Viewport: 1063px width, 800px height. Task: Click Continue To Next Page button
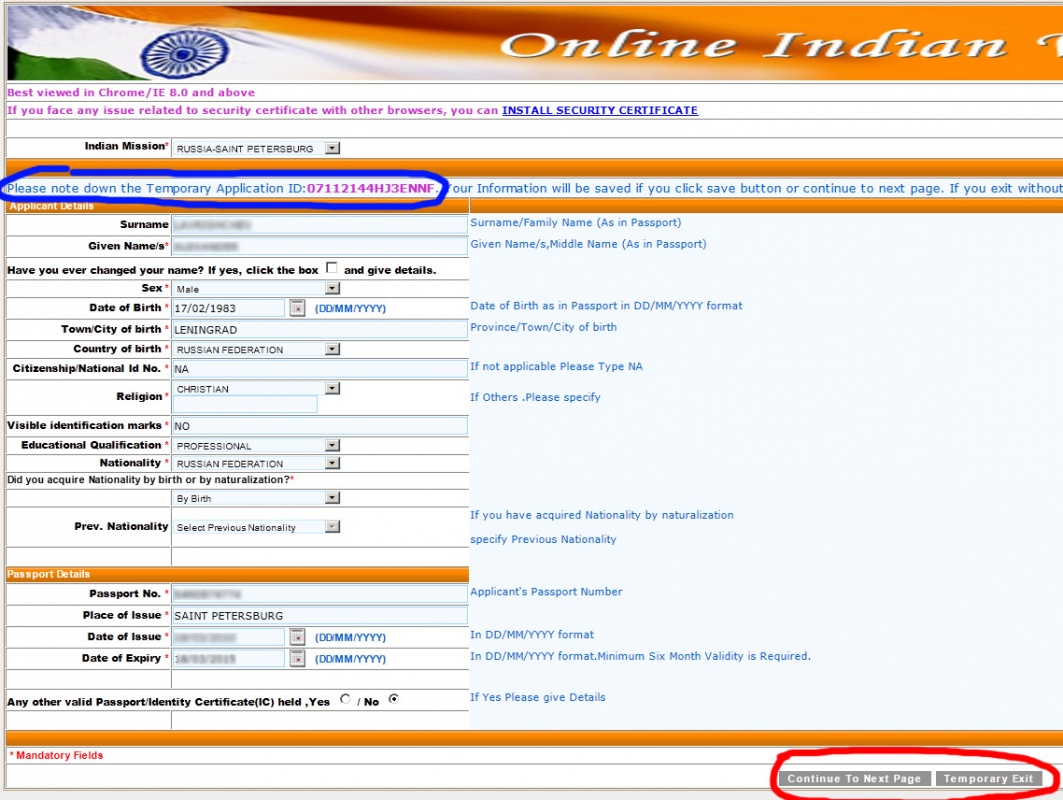pyautogui.click(x=854, y=779)
